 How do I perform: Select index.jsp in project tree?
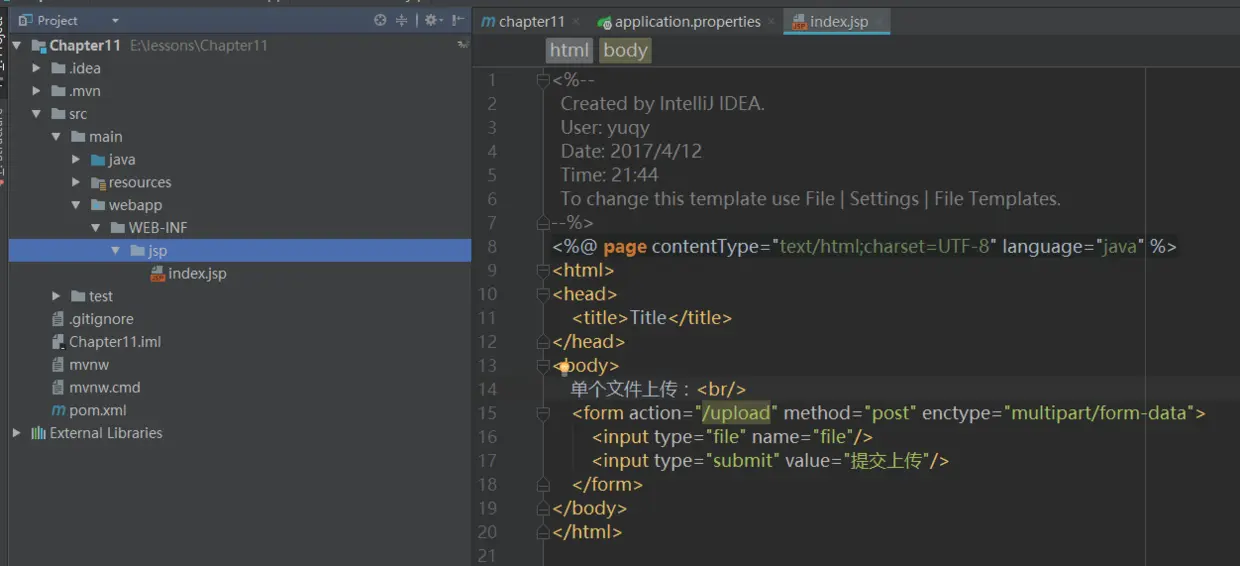click(x=197, y=273)
